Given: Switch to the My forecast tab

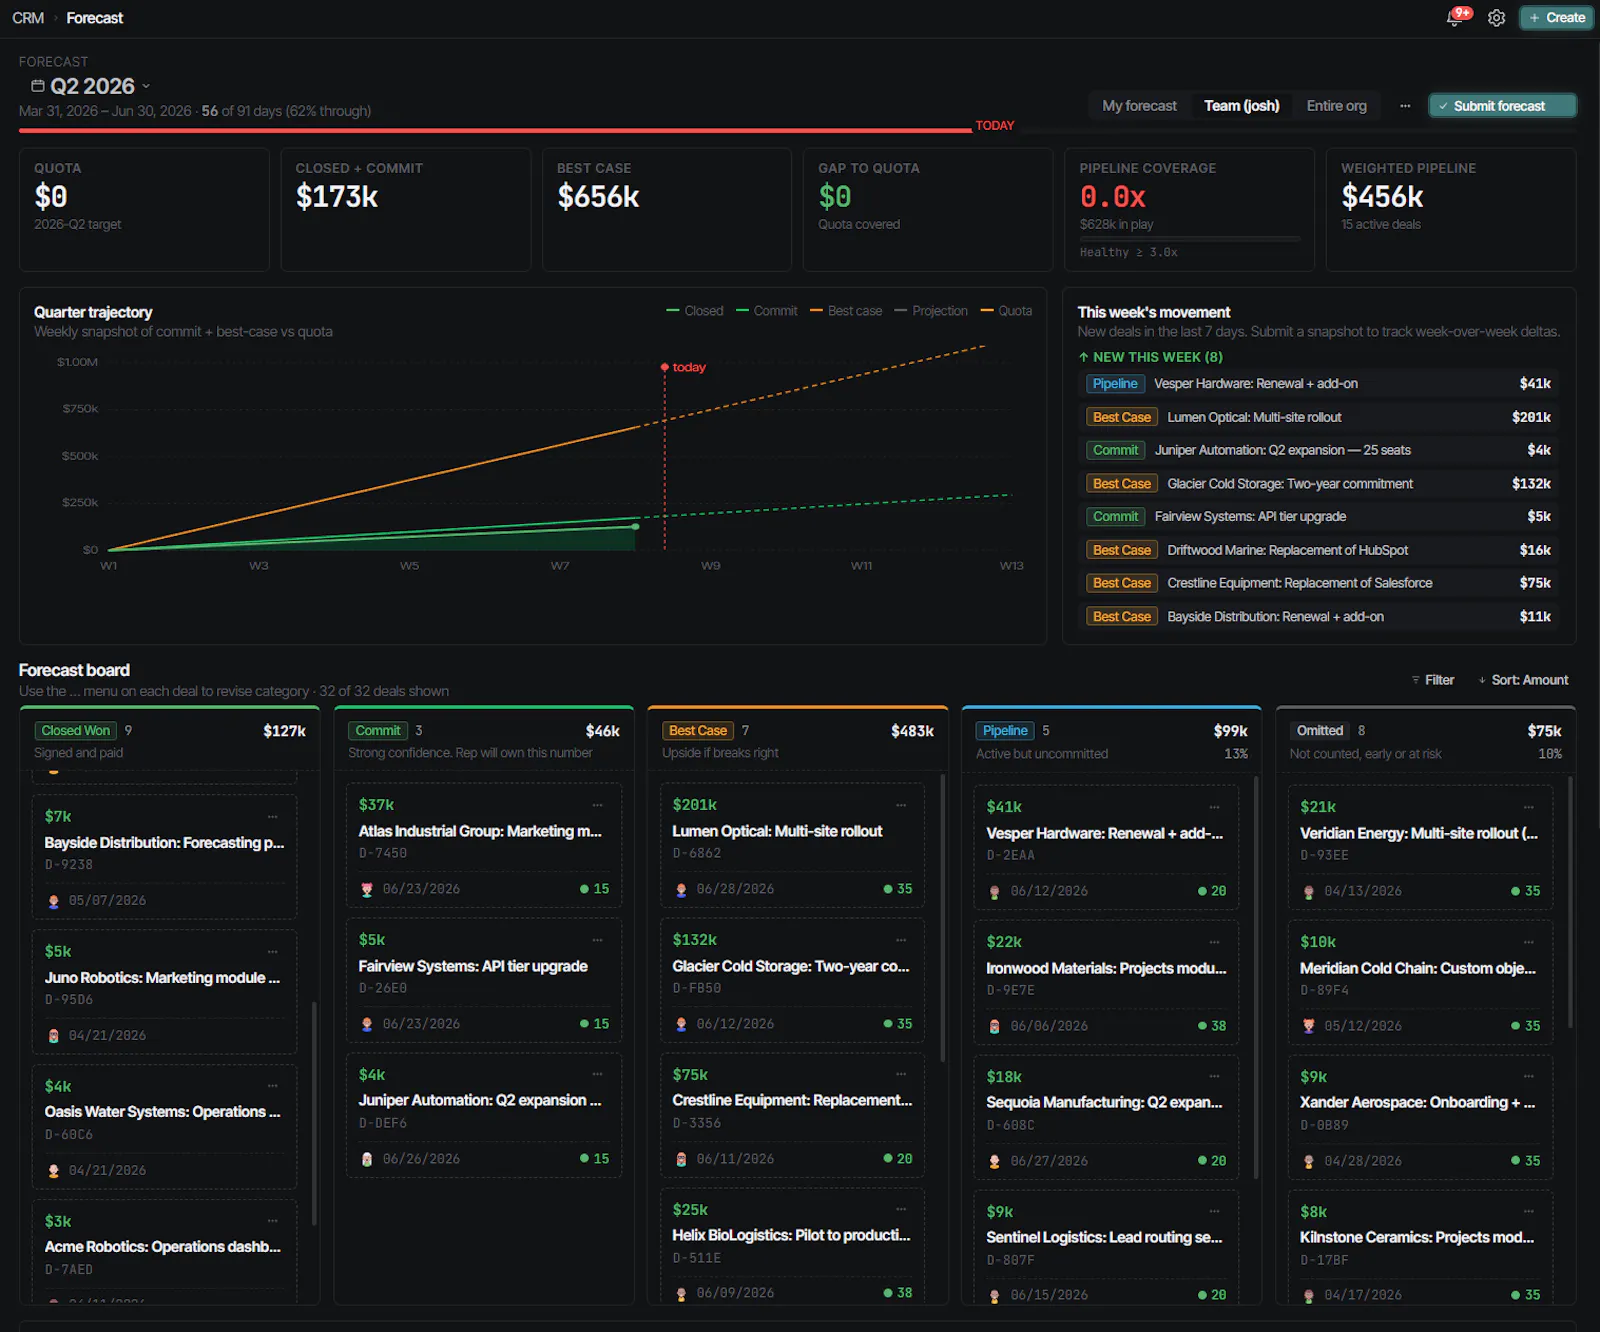Looking at the screenshot, I should point(1139,106).
